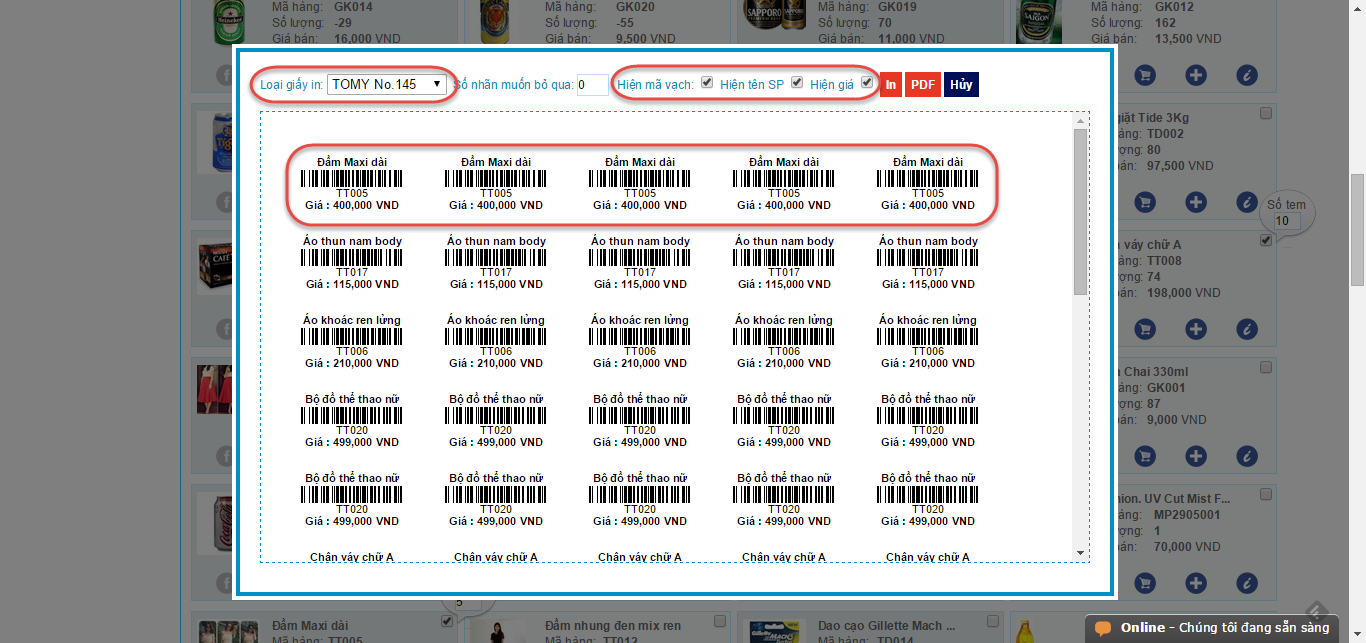The width and height of the screenshot is (1366, 643).
Task: Click info icon of TT008 product
Action: coord(1247,329)
